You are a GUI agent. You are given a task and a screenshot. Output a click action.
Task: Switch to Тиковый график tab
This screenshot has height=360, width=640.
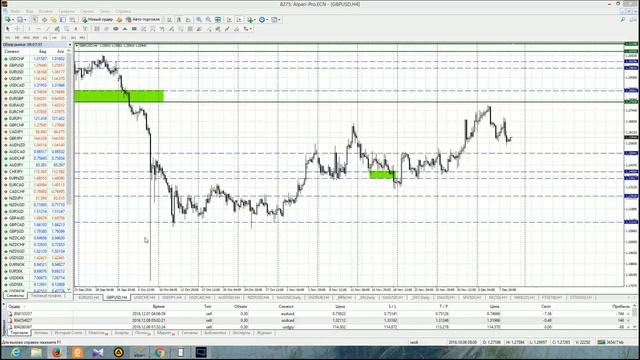[x=46, y=296]
